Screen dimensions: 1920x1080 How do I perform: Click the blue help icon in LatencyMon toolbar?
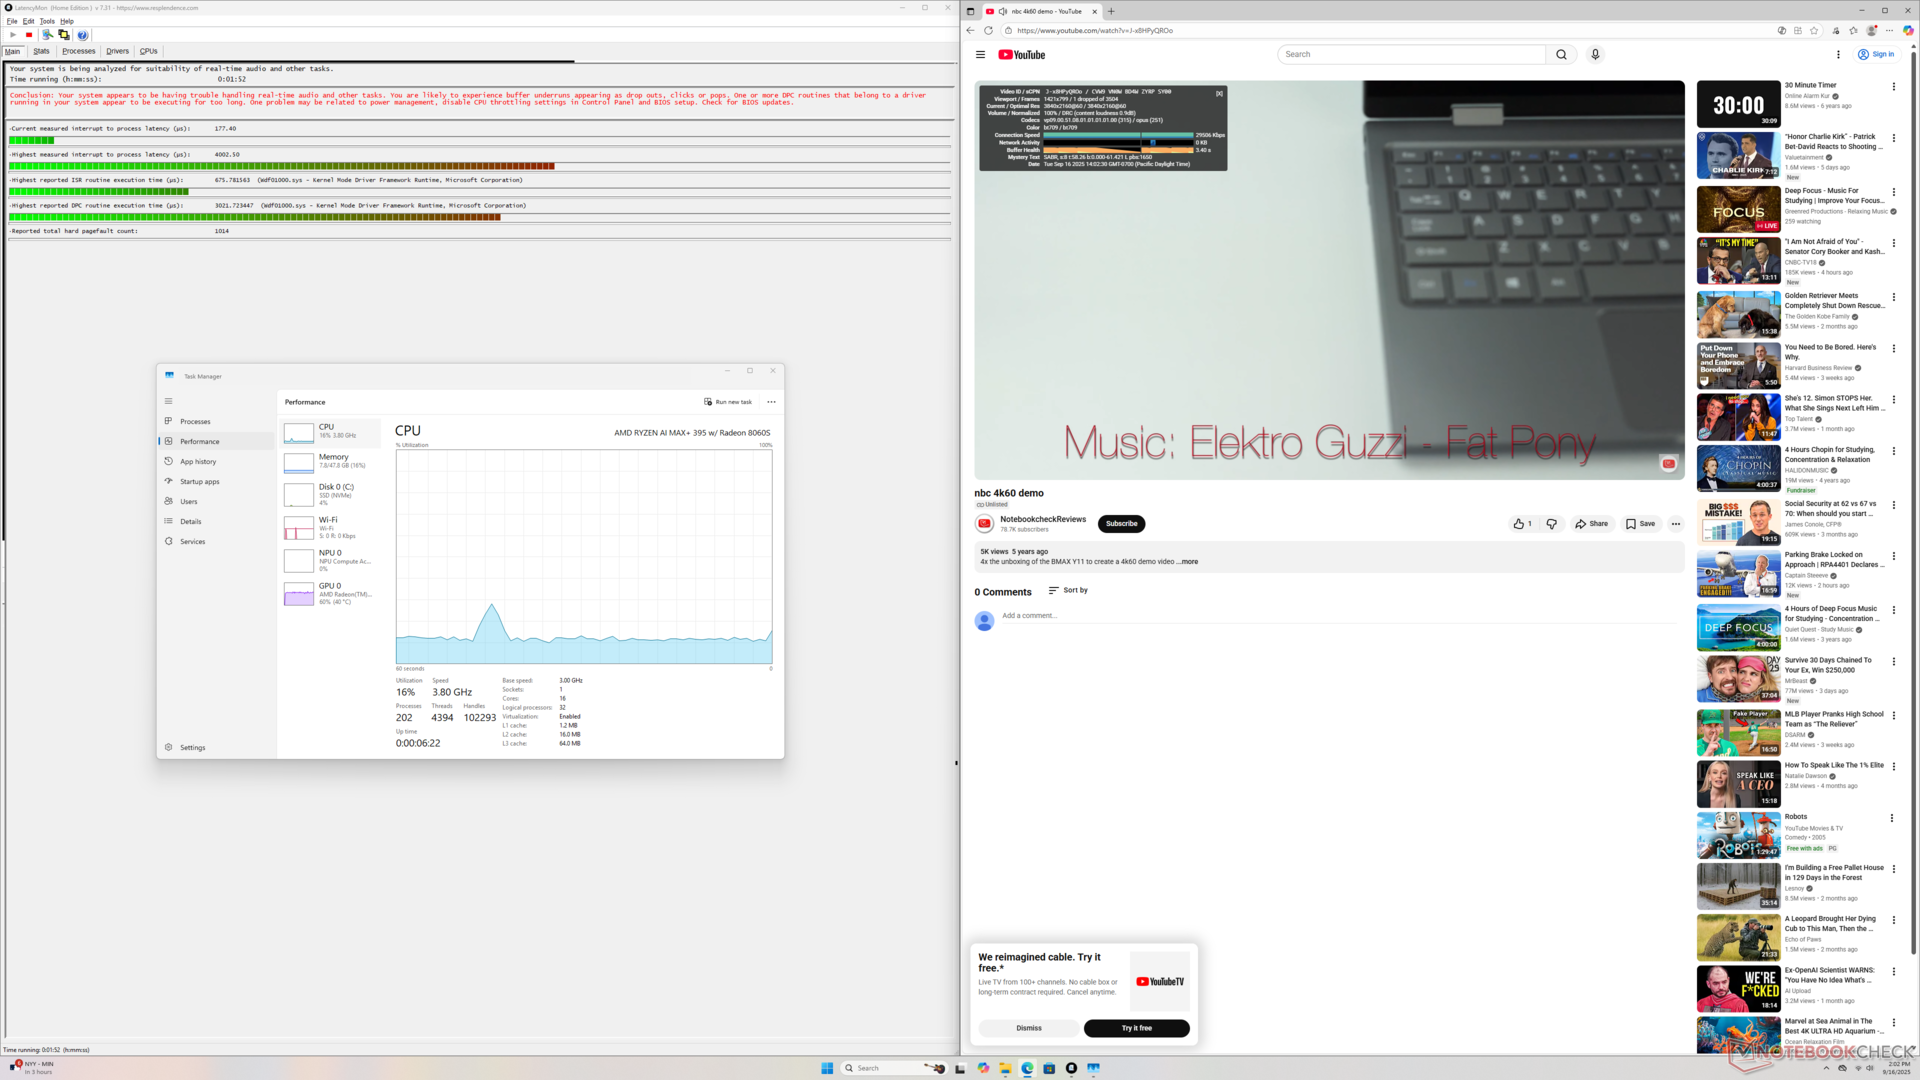point(83,35)
